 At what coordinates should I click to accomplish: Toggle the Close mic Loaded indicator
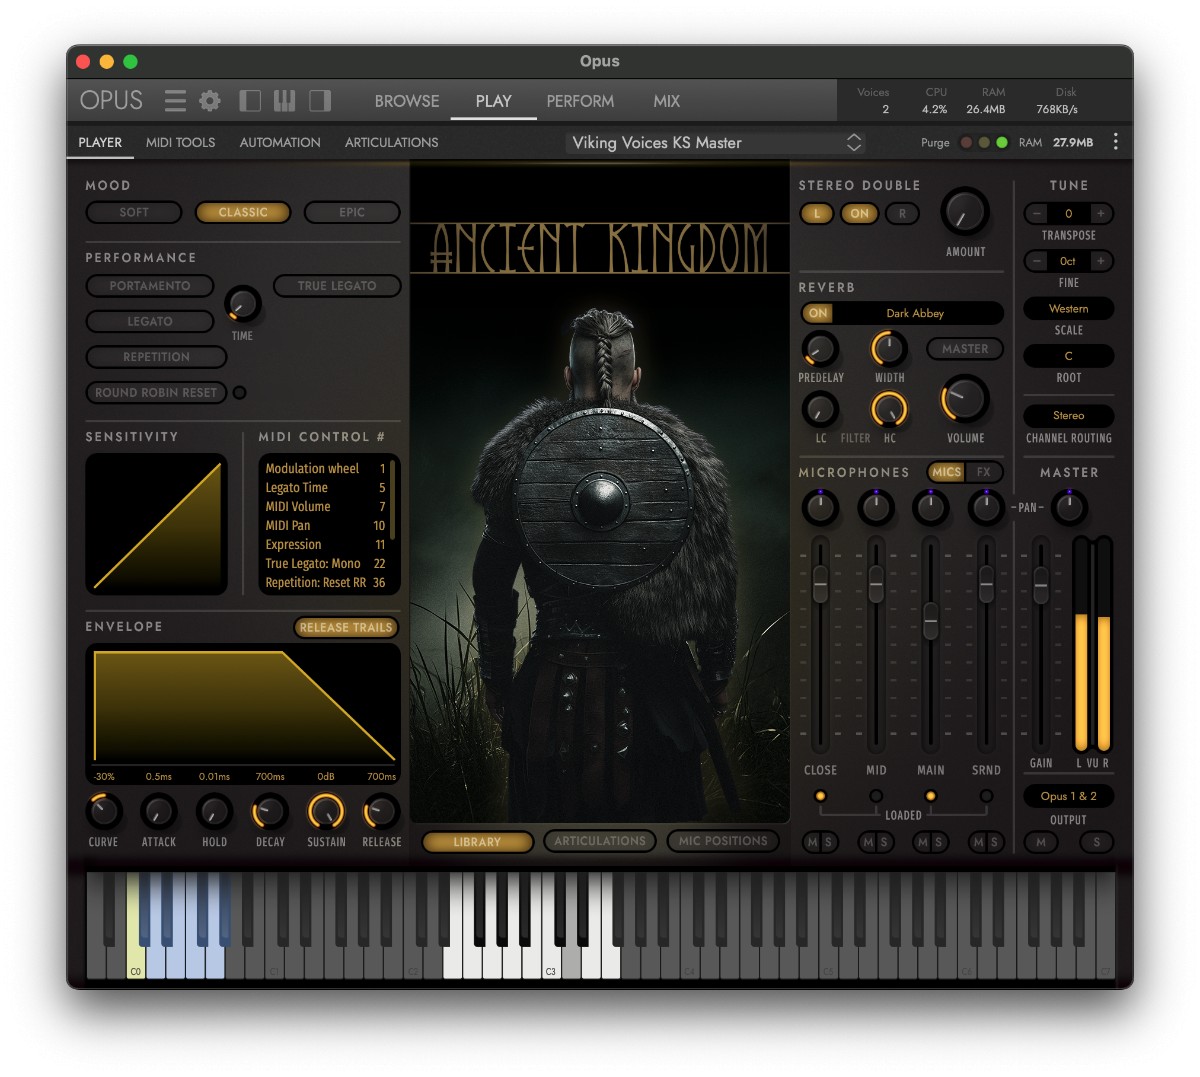pos(820,796)
